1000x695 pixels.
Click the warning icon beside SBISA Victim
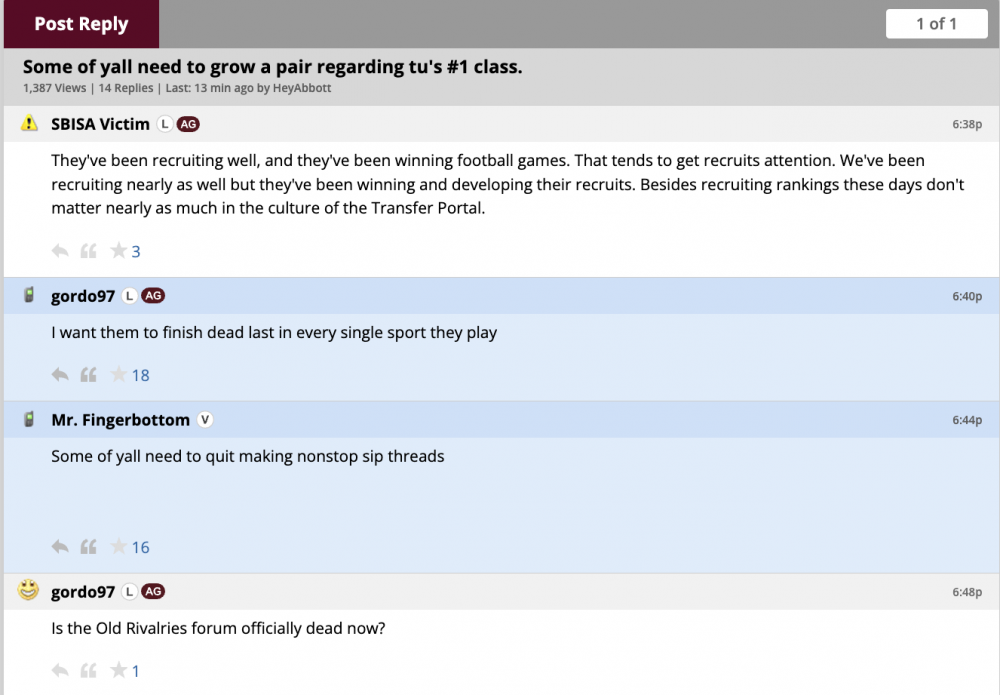[x=29, y=124]
